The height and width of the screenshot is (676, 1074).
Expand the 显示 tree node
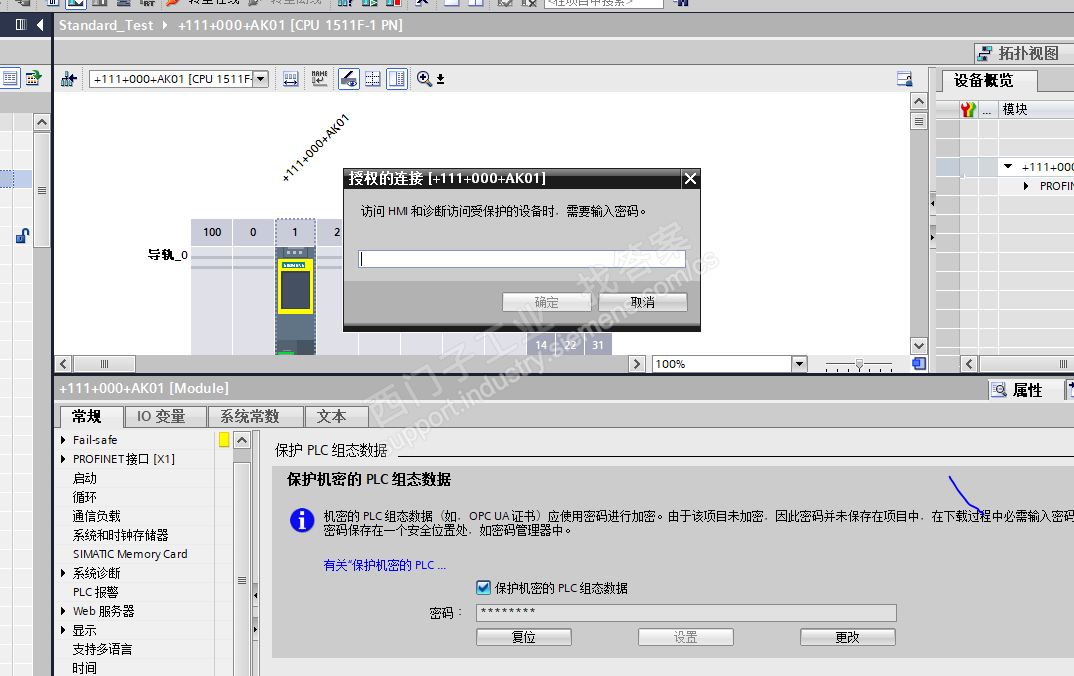click(63, 630)
